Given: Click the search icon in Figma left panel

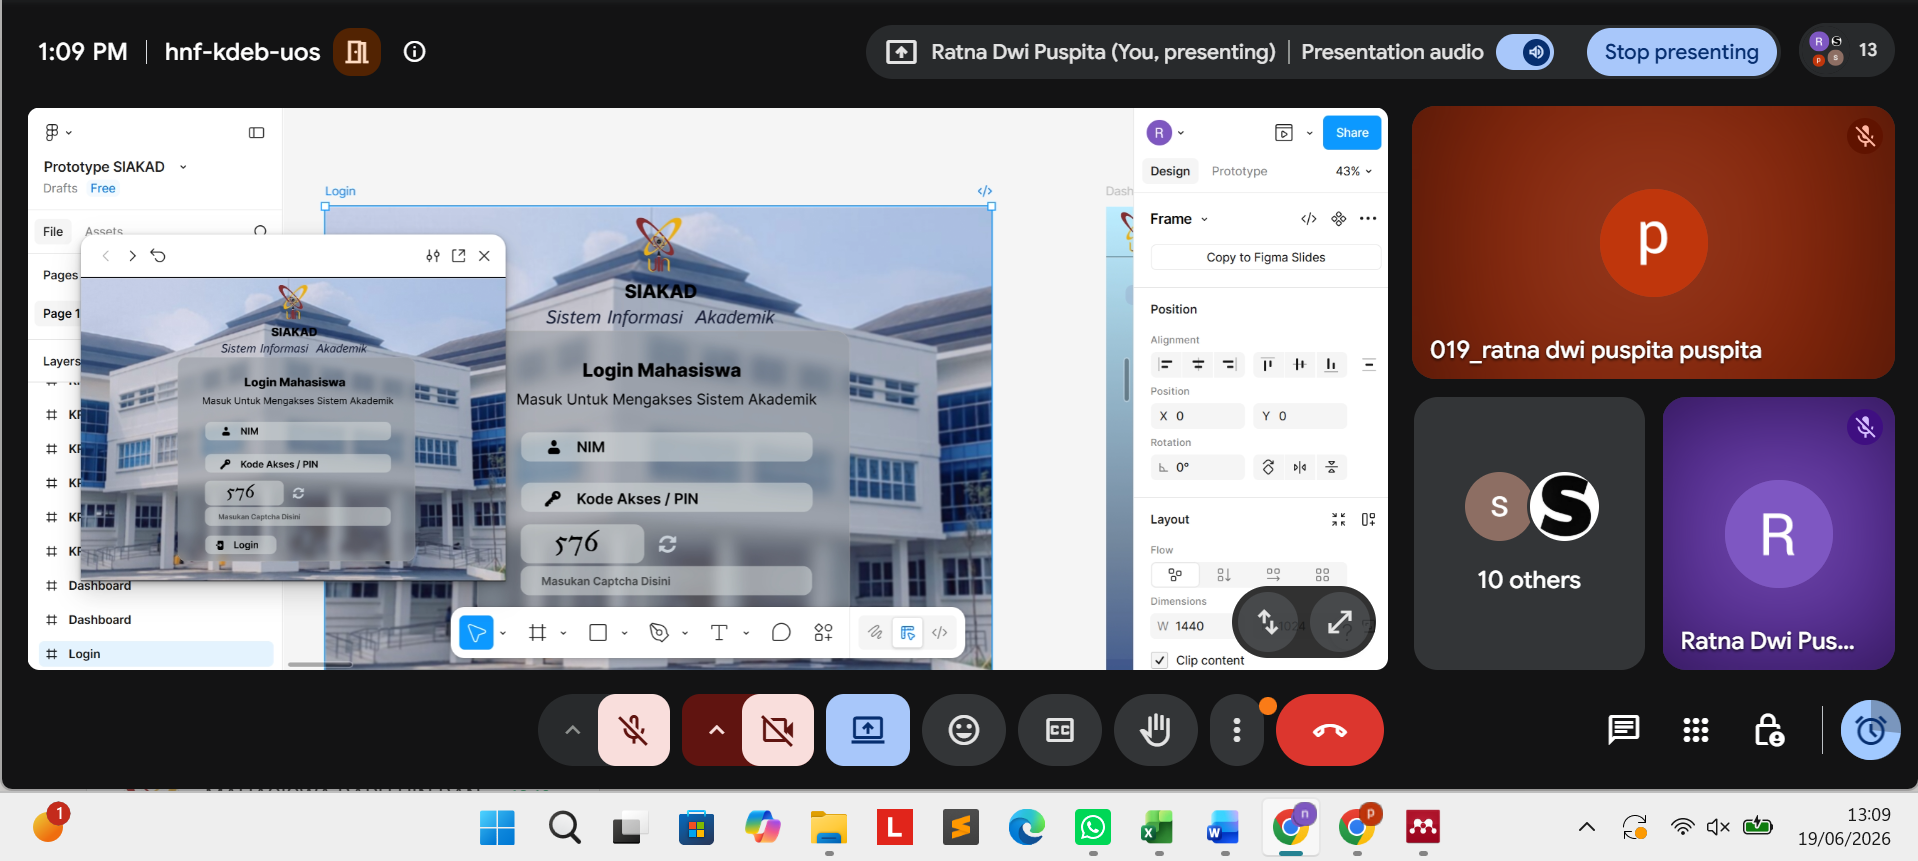Looking at the screenshot, I should (261, 231).
